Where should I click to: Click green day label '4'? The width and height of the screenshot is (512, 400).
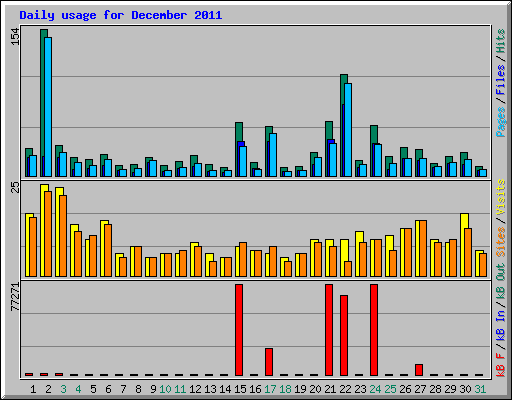[78, 389]
